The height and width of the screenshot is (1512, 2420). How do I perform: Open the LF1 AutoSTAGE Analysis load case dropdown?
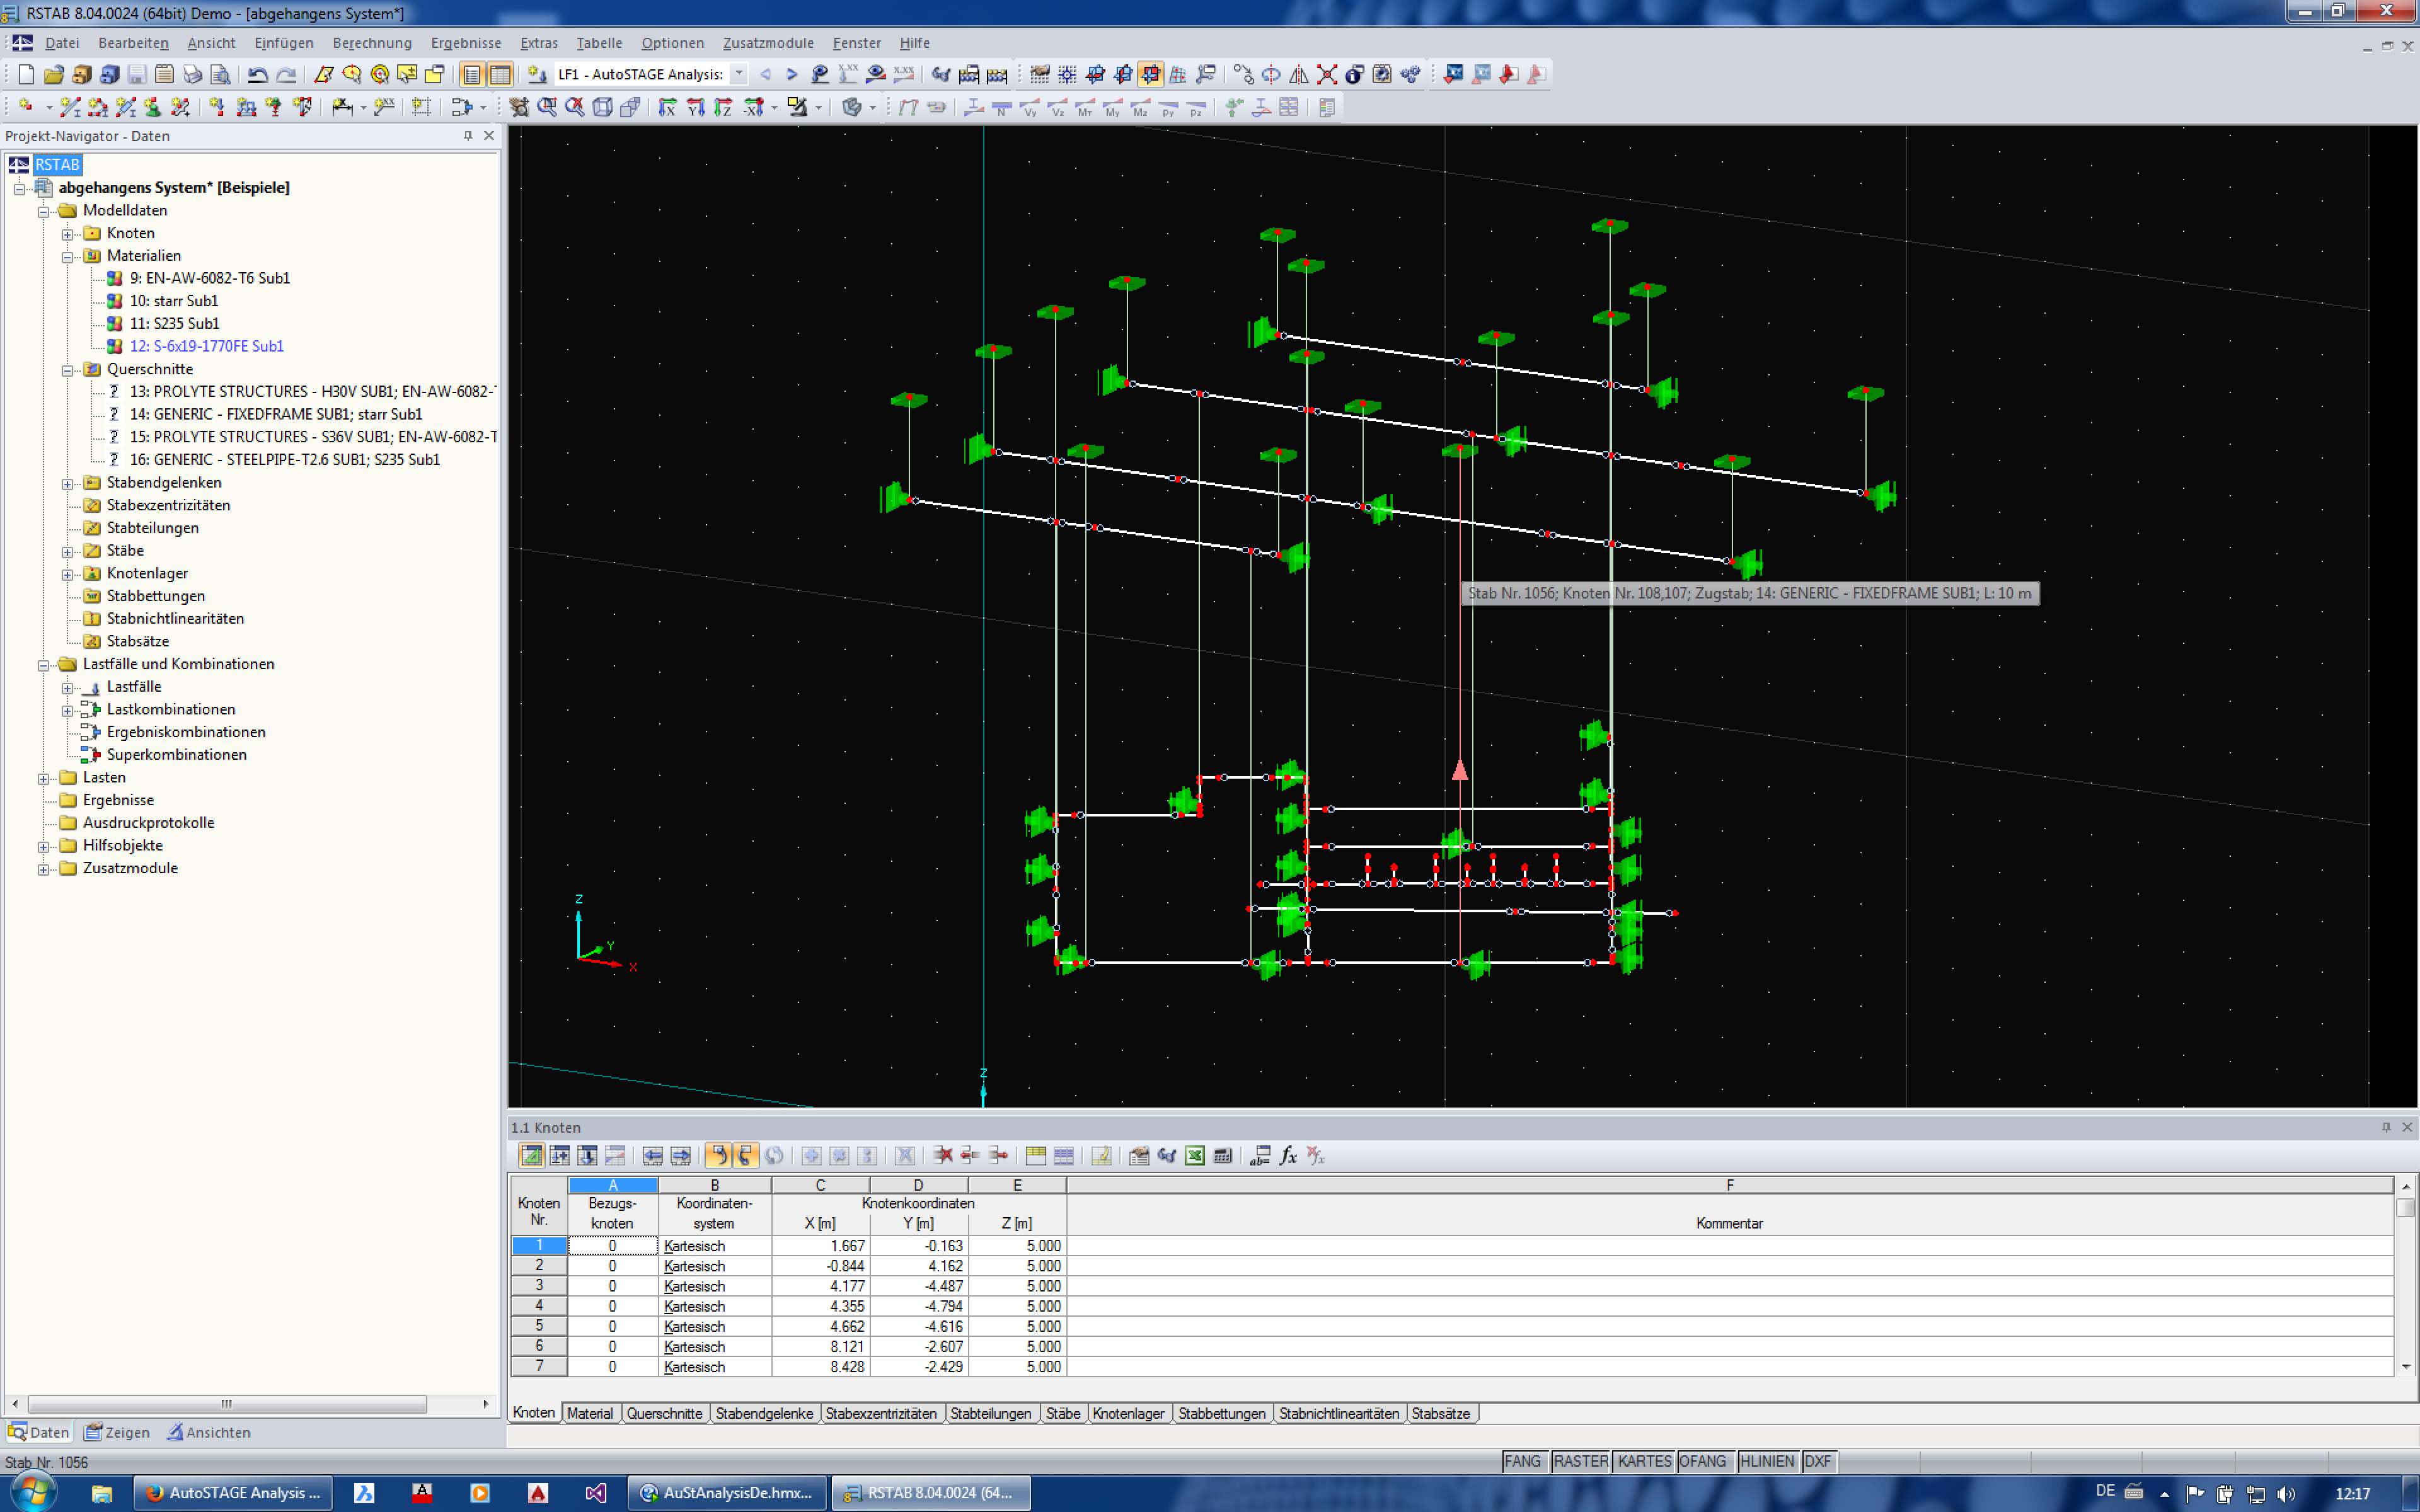coord(737,74)
